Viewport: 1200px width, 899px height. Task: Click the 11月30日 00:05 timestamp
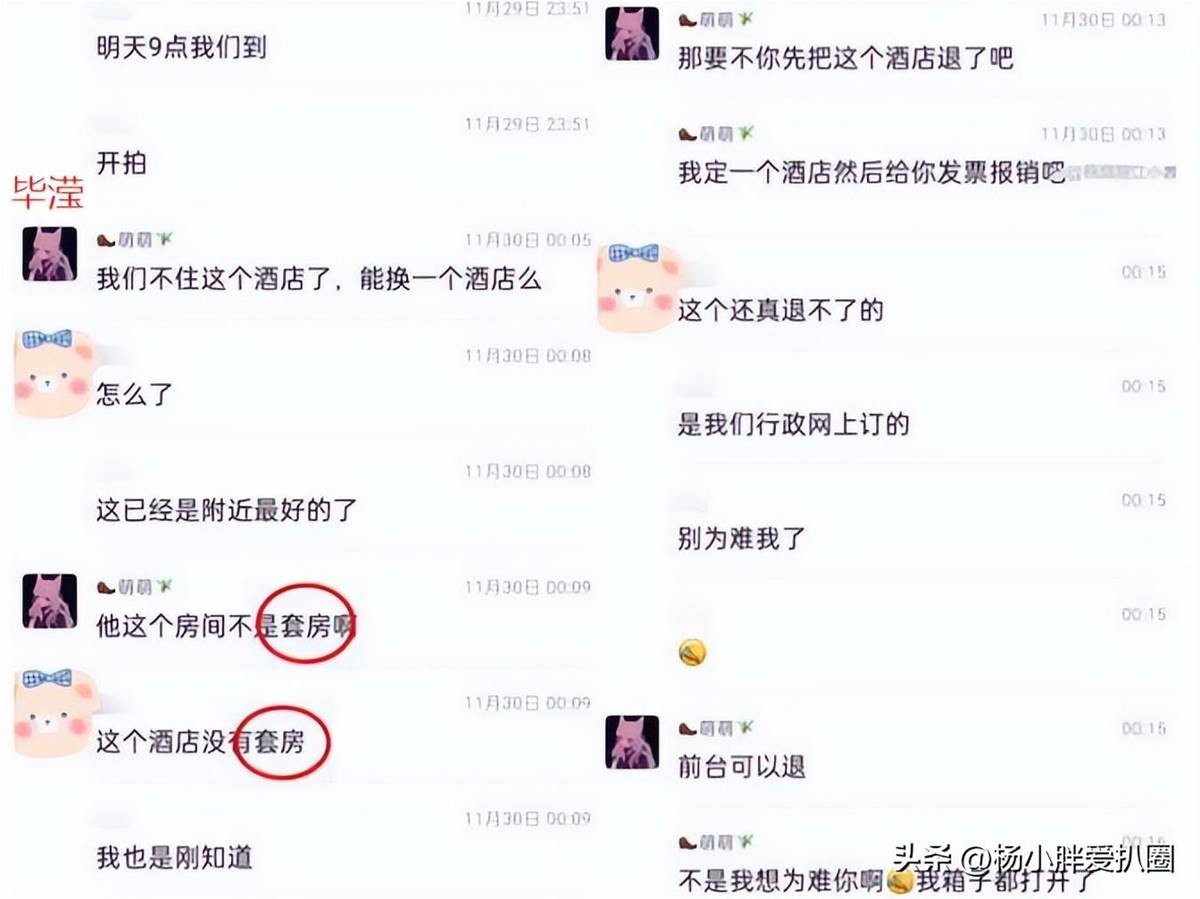527,241
